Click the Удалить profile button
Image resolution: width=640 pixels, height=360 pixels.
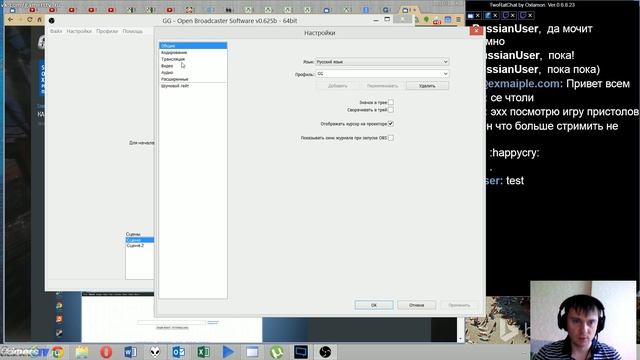tap(427, 86)
